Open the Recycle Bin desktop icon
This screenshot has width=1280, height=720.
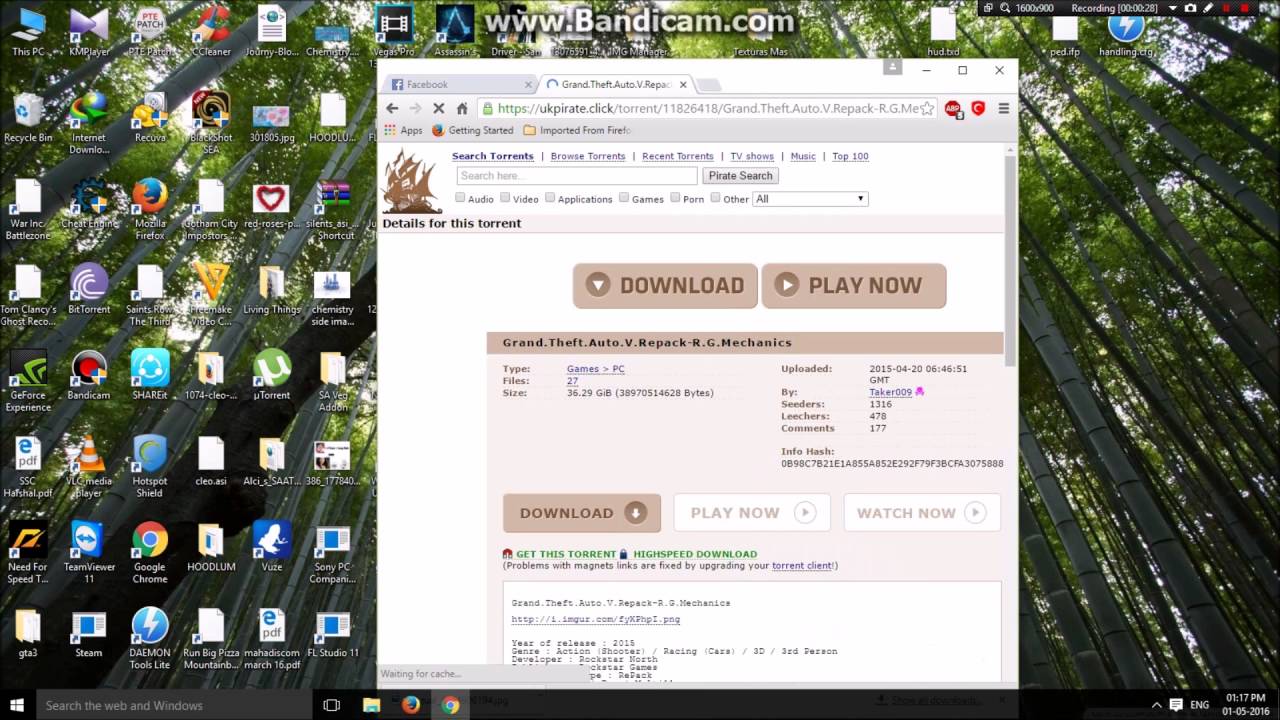pyautogui.click(x=28, y=117)
